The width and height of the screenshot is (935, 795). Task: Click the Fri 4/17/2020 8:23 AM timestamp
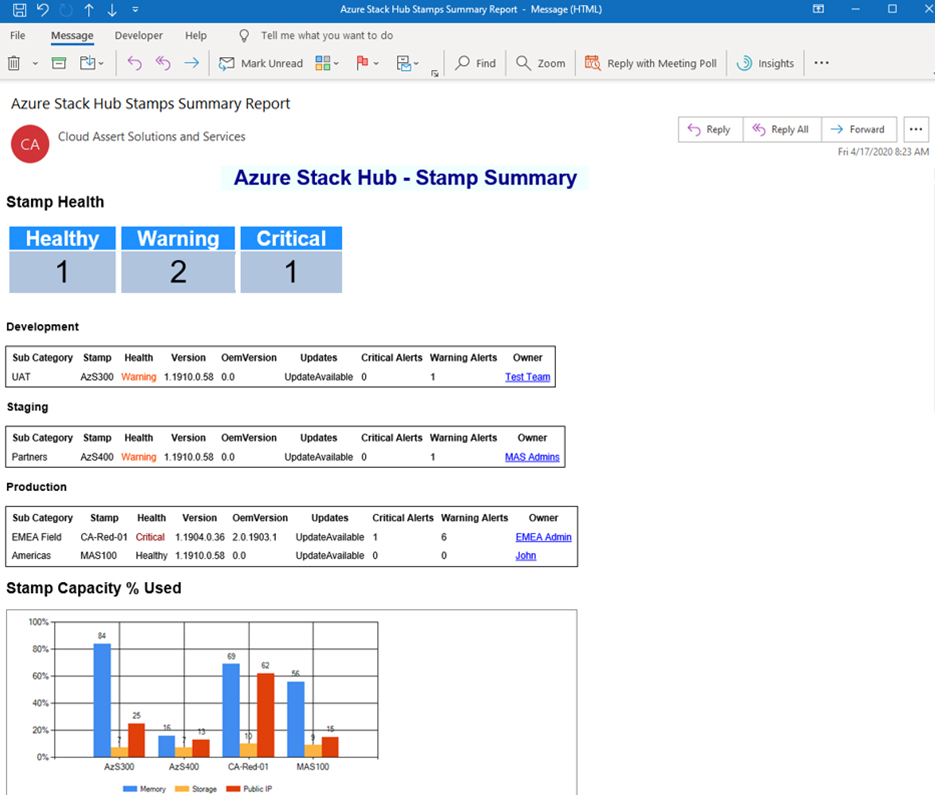[883, 152]
